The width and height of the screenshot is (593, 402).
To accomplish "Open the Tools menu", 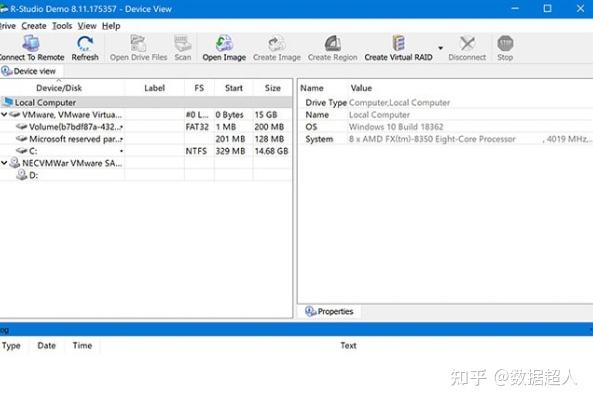I will point(62,26).
